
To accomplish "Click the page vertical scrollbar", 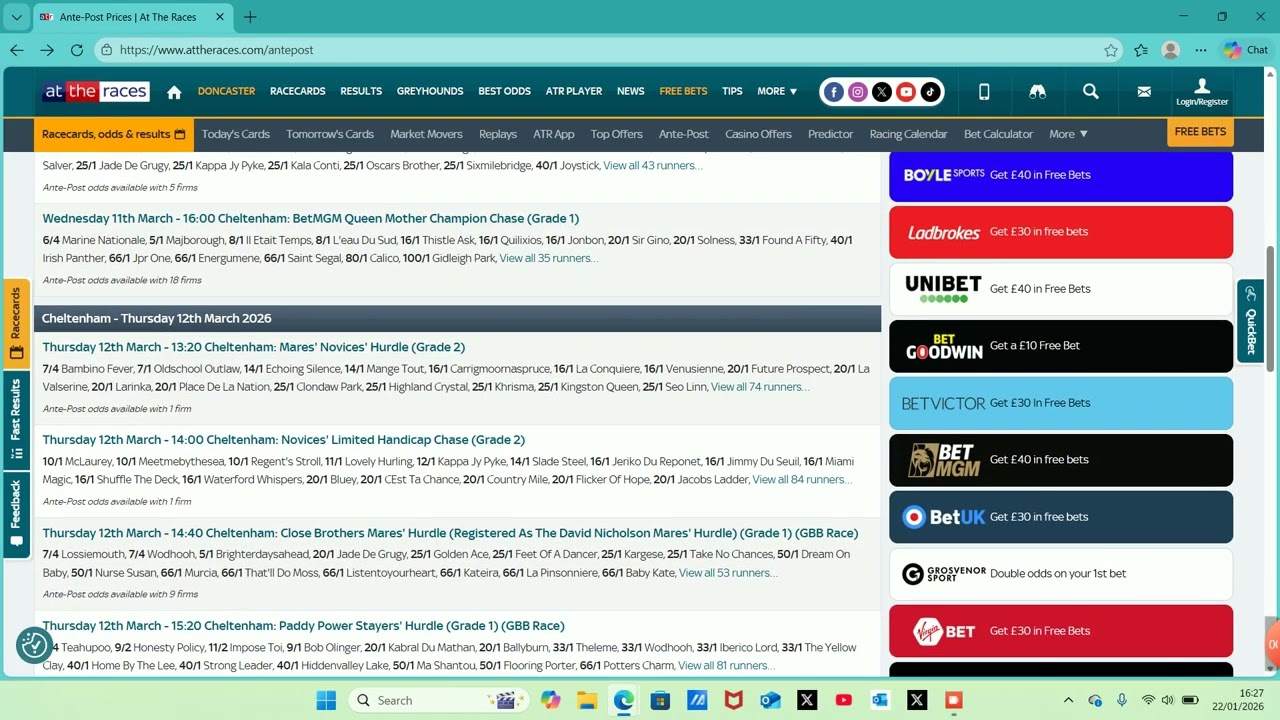I will [x=1271, y=310].
